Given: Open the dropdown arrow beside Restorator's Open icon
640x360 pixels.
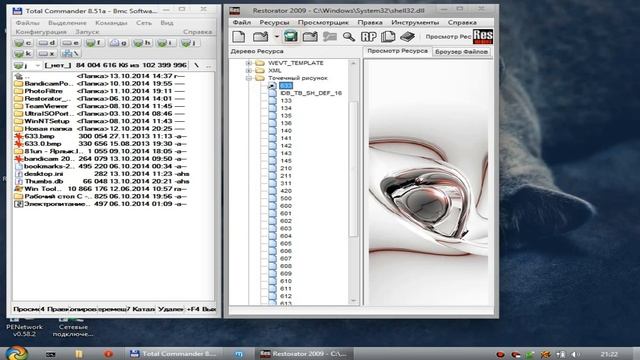Looking at the screenshot, I should pos(276,37).
